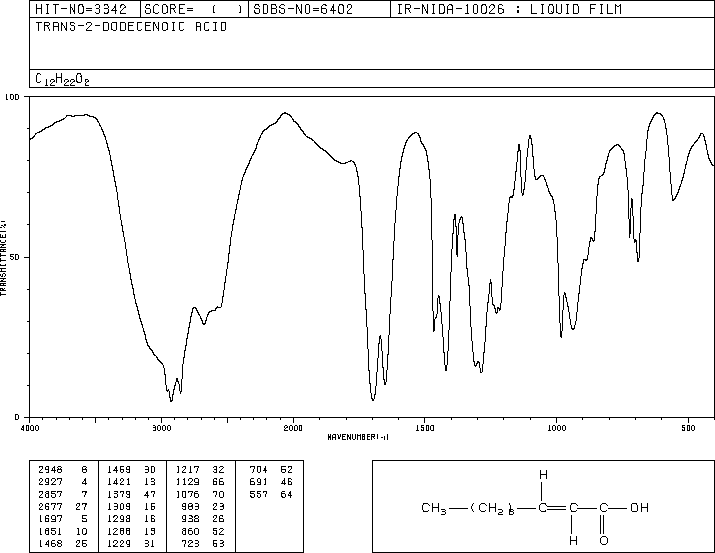715x553 pixels.
Task: Select the 691 peak table entry
Action: coord(271,482)
